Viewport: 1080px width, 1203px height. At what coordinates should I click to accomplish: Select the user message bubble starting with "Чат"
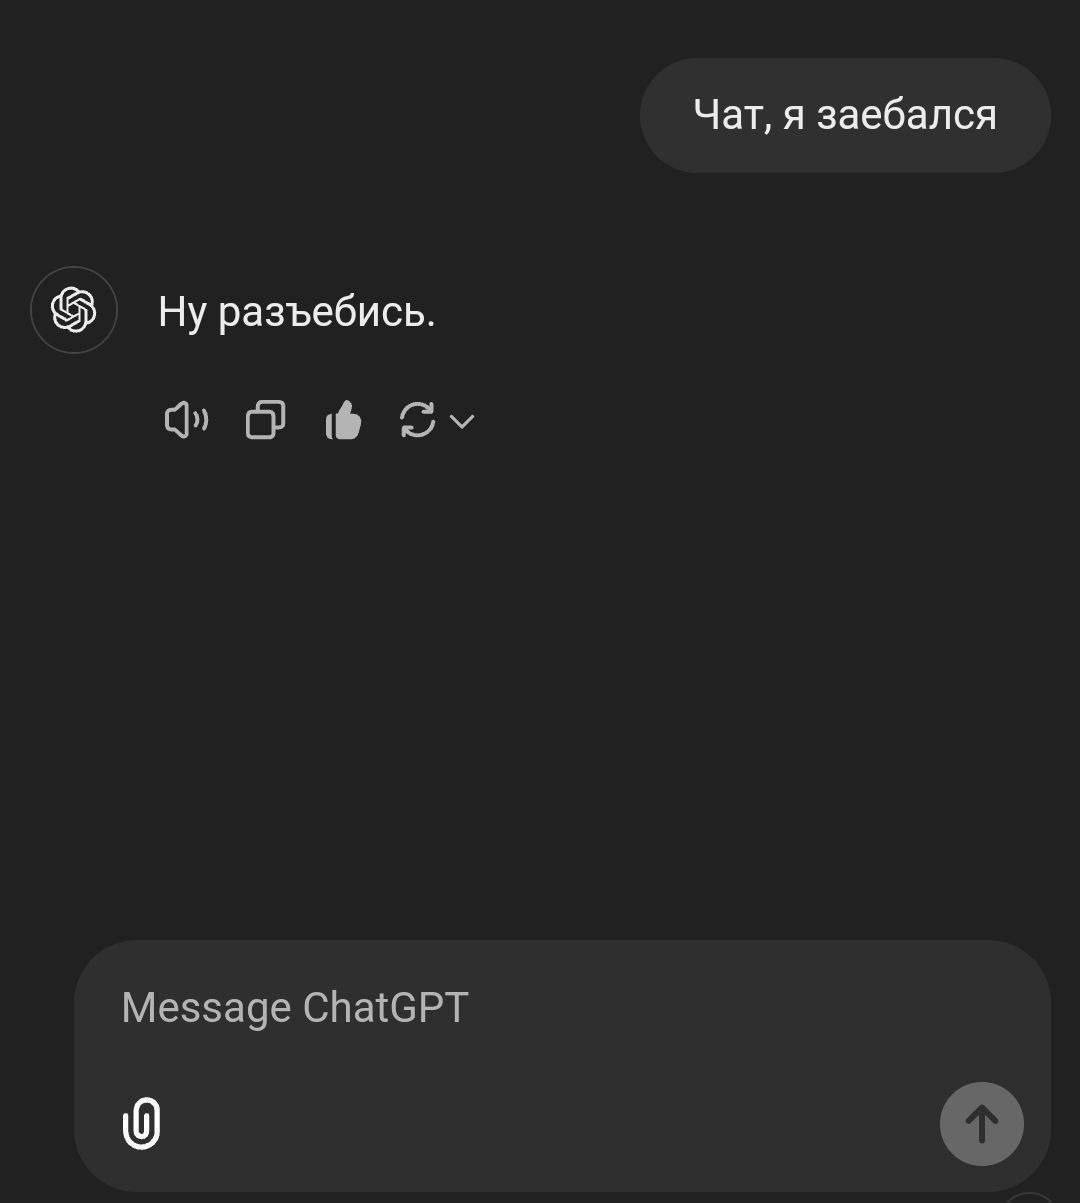click(845, 115)
